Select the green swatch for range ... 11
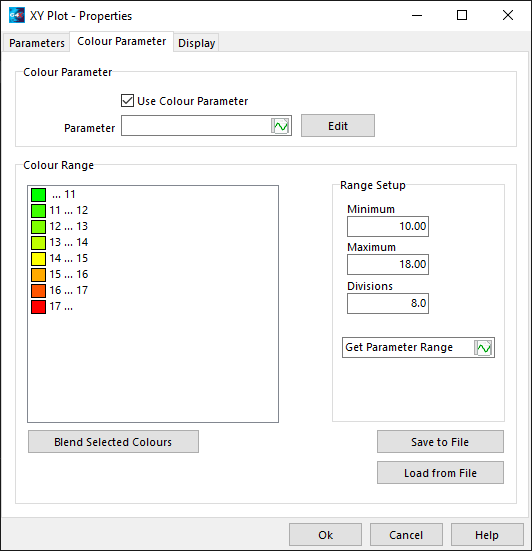The height and width of the screenshot is (551, 532). pyautogui.click(x=38, y=195)
